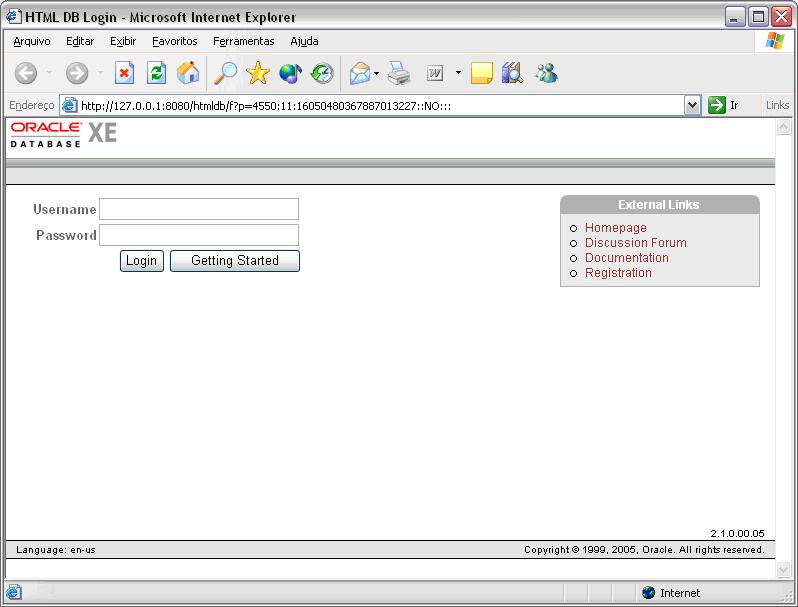This screenshot has height=607, width=798.
Task: Click the Getting Started button
Action: (235, 261)
